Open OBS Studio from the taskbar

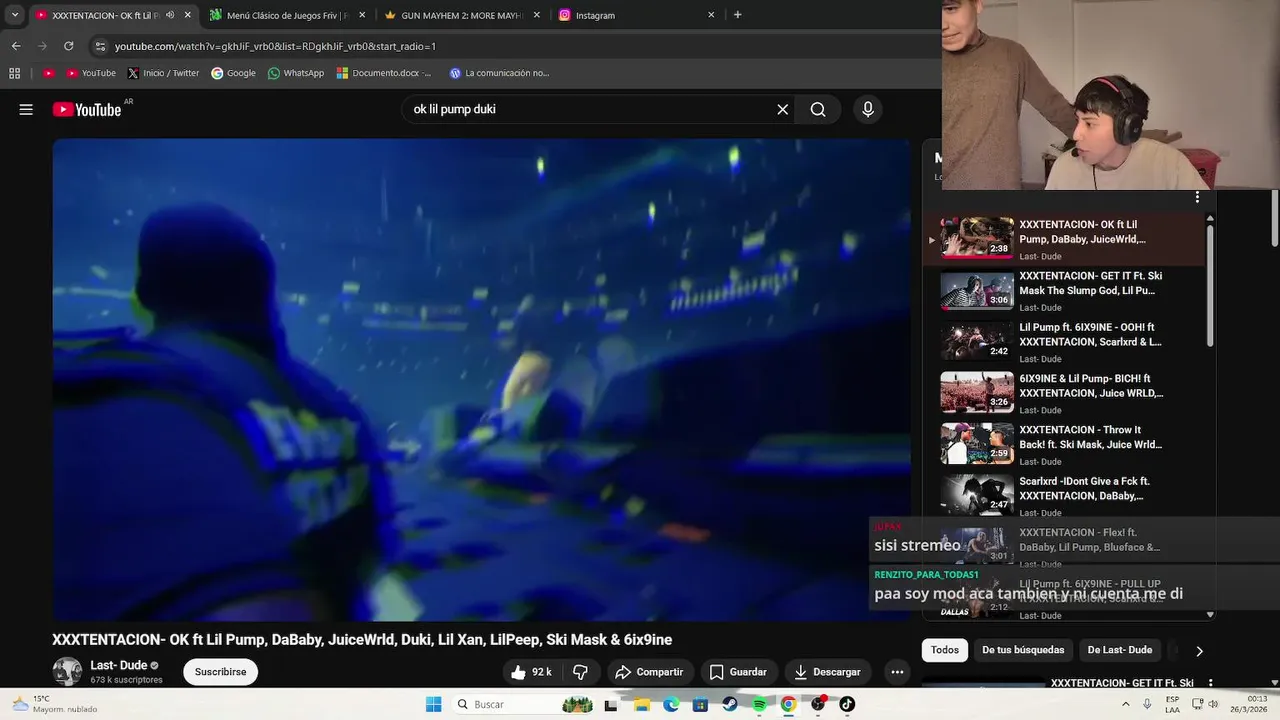tap(818, 704)
